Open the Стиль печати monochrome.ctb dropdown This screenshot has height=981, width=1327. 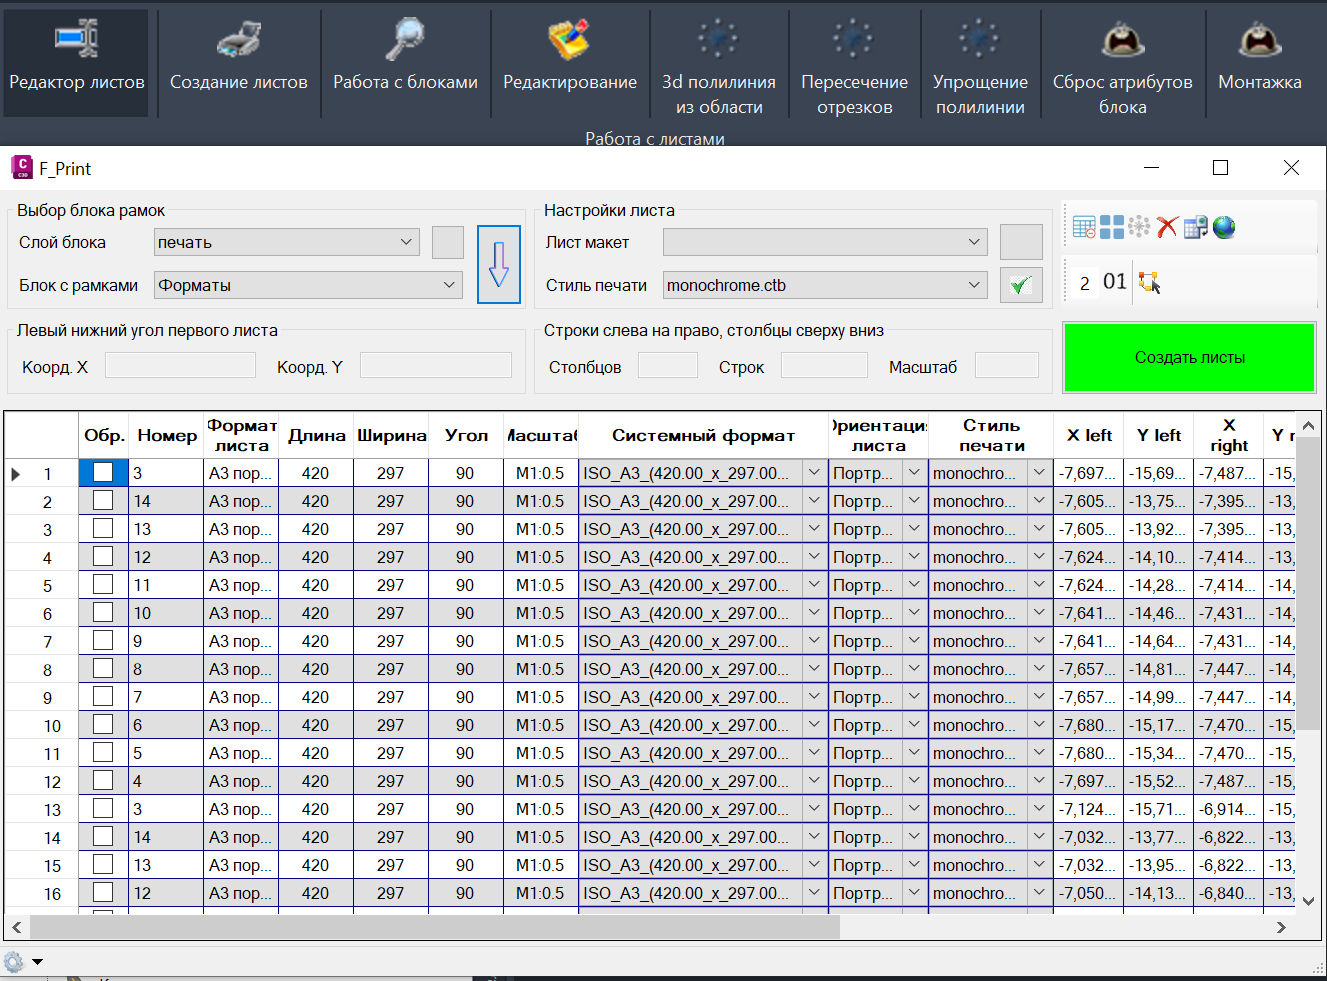pos(825,285)
